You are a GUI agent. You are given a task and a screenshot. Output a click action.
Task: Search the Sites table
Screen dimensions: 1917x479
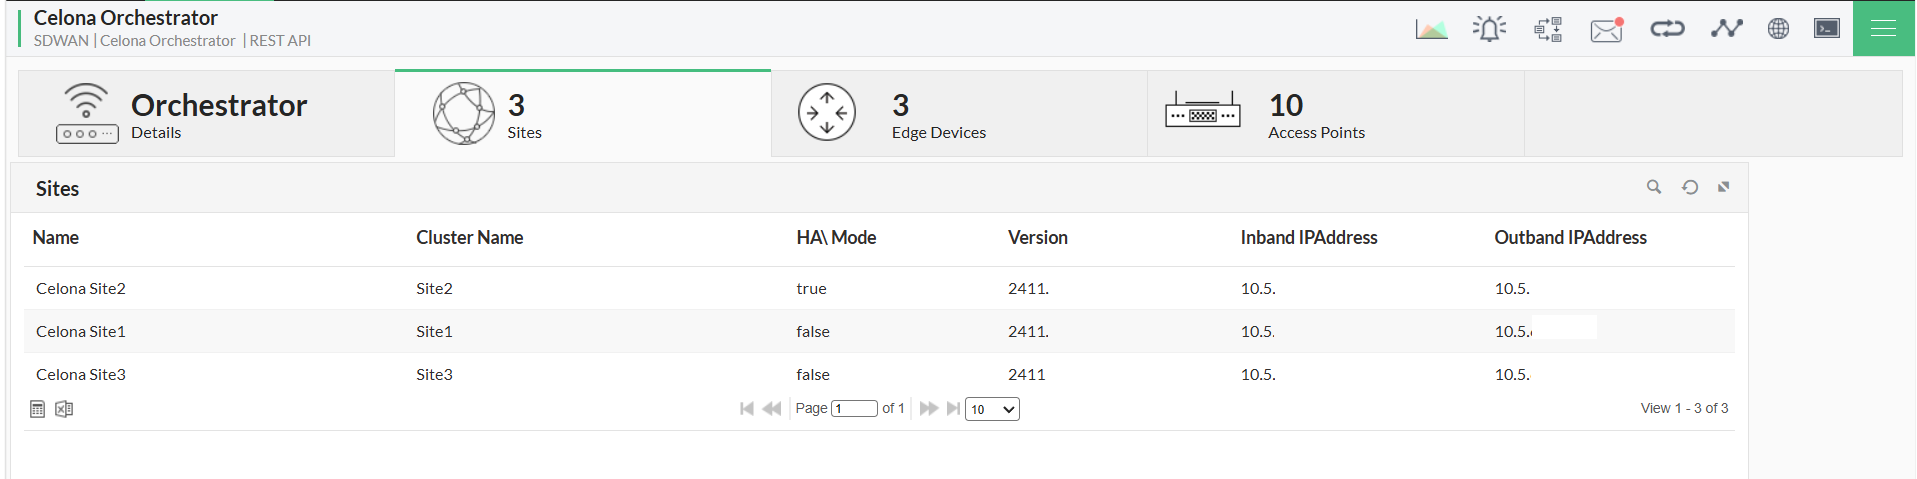(1654, 187)
